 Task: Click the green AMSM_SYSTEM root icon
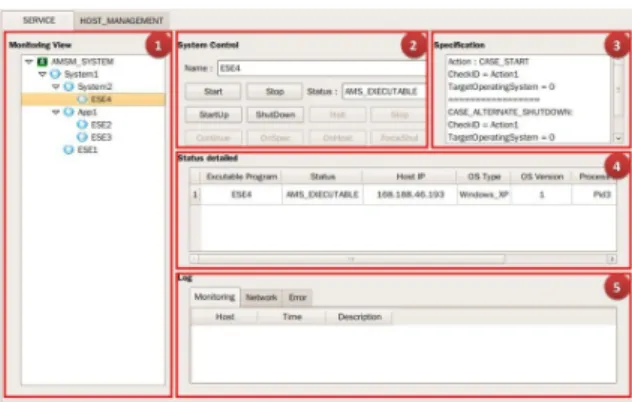coord(42,62)
